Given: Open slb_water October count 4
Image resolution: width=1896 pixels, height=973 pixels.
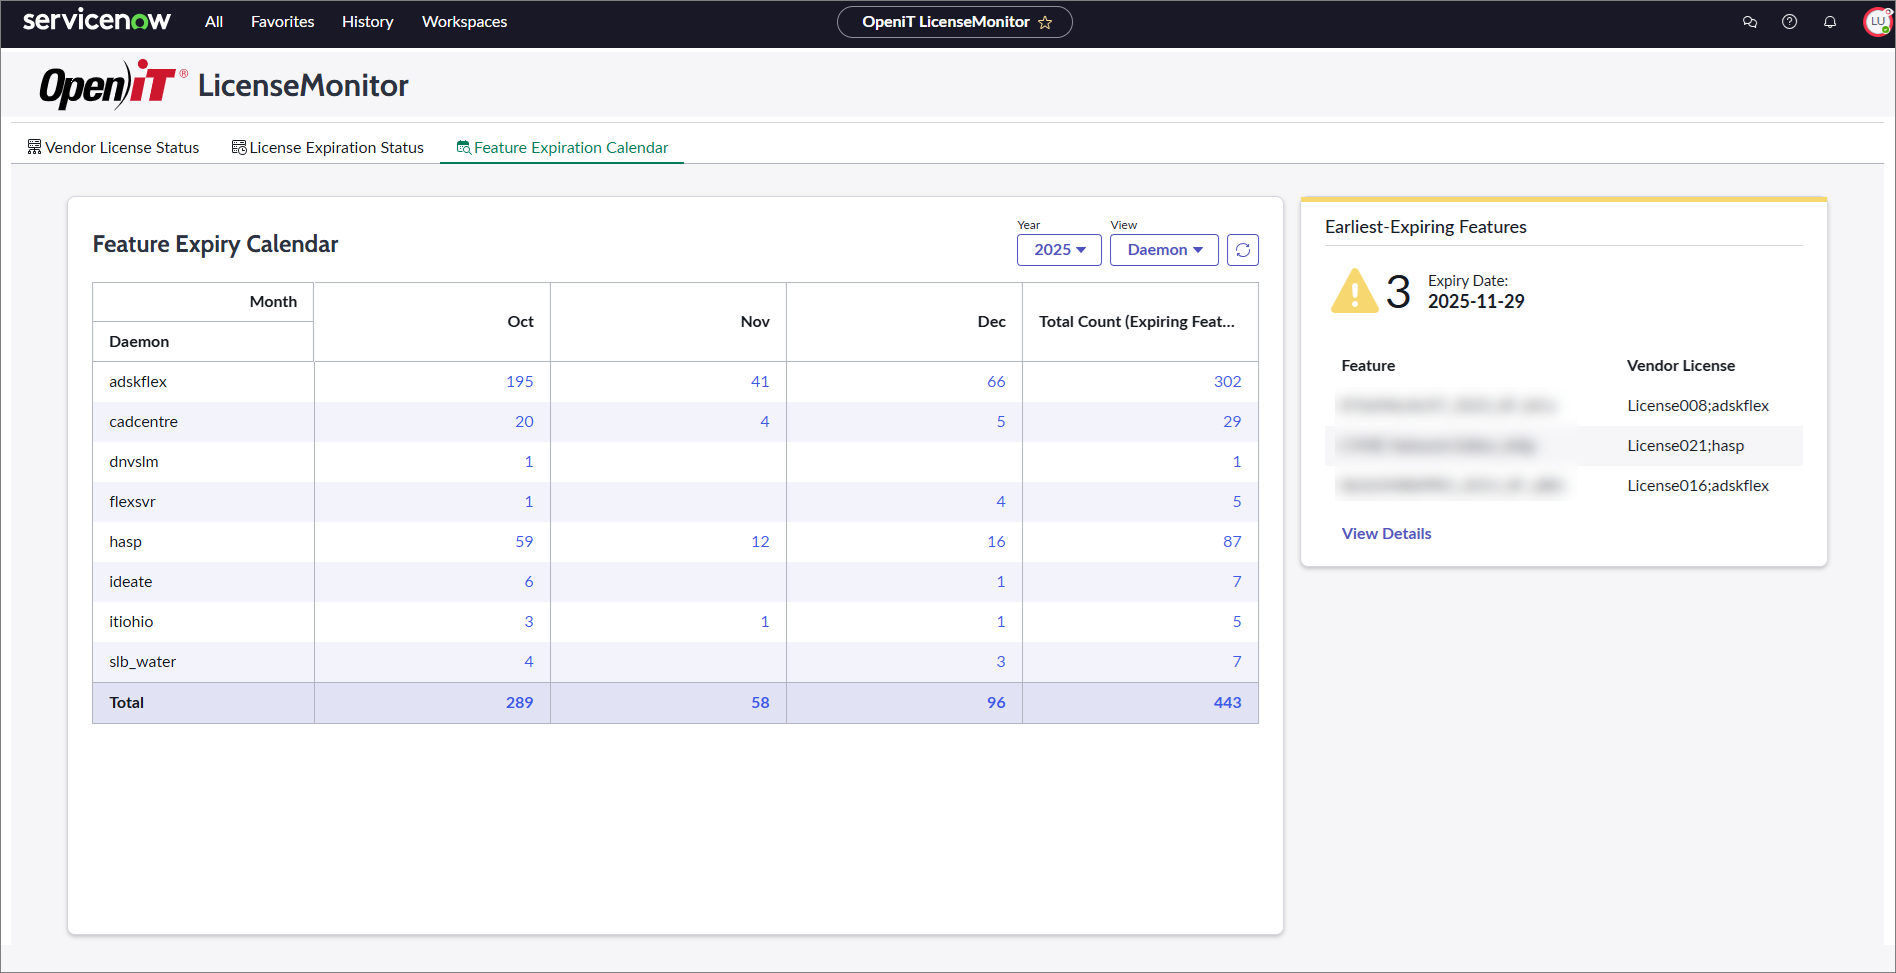Looking at the screenshot, I should click(x=529, y=662).
